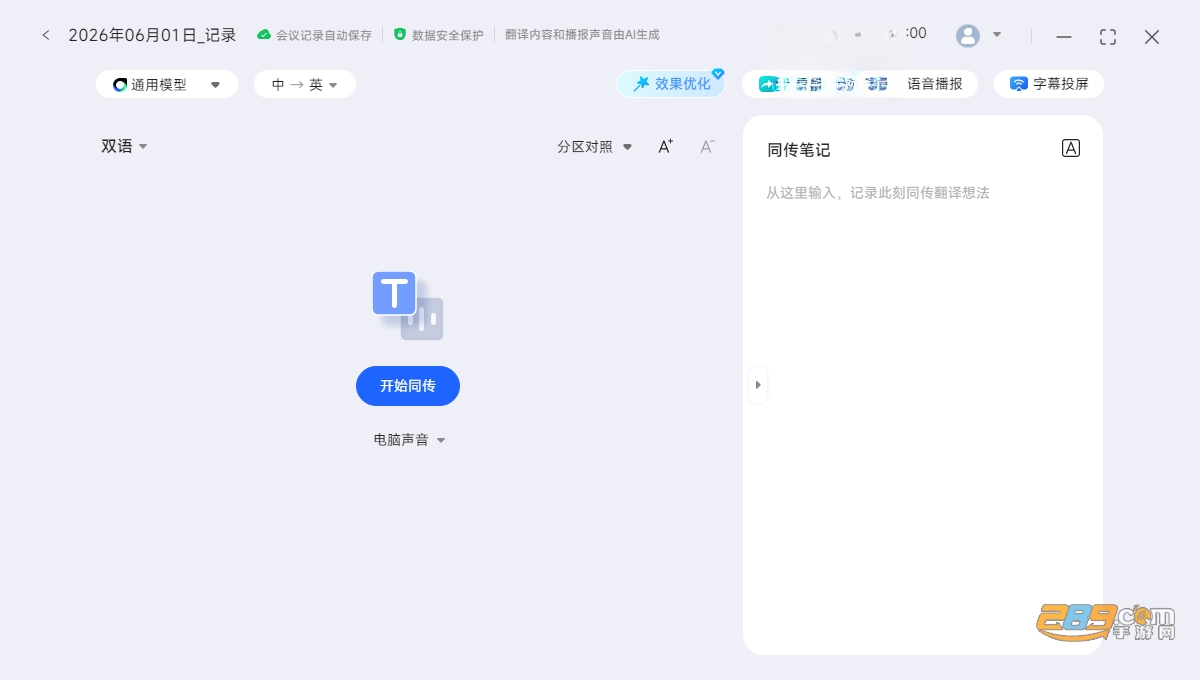Select the 语音播报 option
Screen dimensions: 1200x680
pyautogui.click(x=935, y=84)
